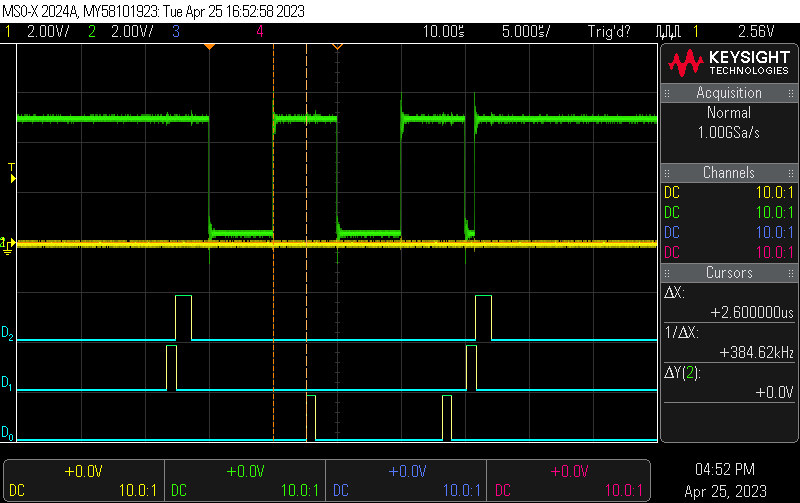Click the pink DC 10.0:1 channels row

tap(729, 252)
